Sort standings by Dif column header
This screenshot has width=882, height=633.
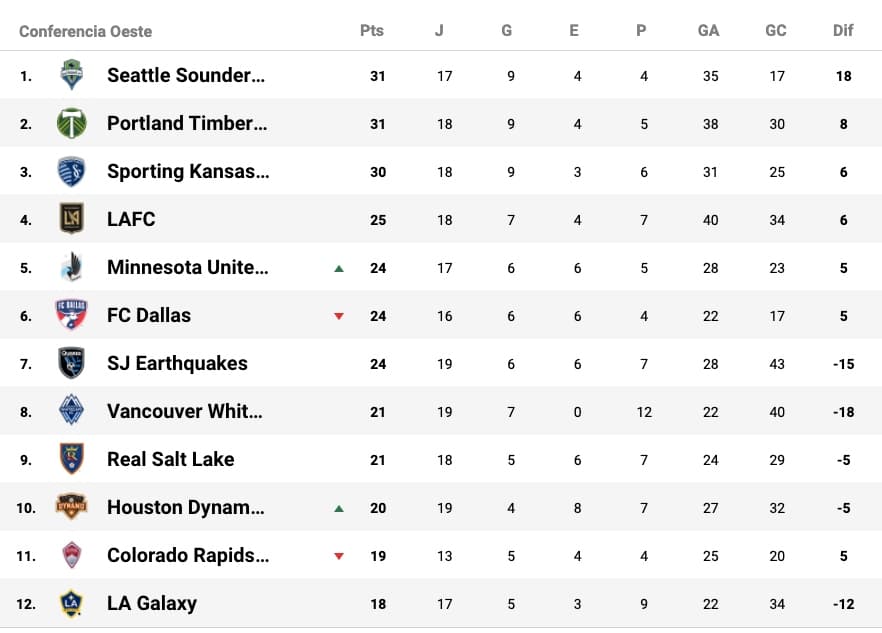click(843, 30)
